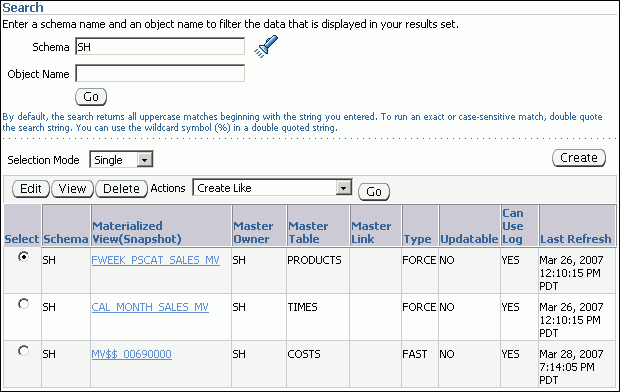Open the FWEEK_PSCAT_SALES_MV link
The height and width of the screenshot is (392, 620).
[155, 260]
